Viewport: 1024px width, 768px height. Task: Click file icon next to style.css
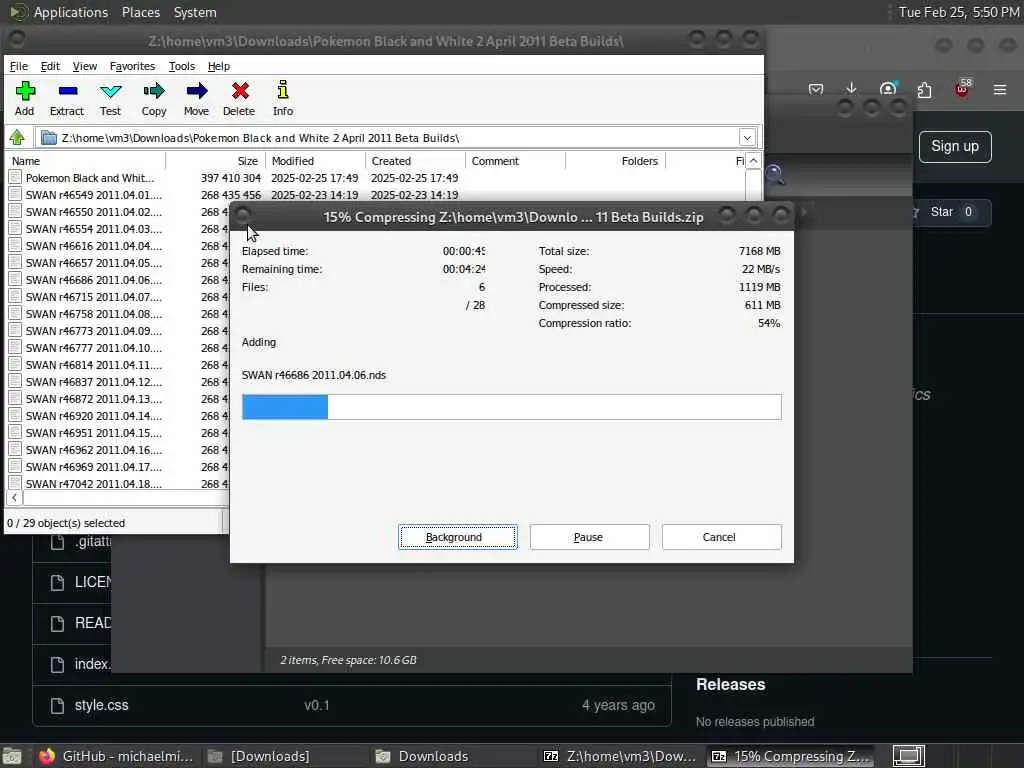(x=57, y=705)
